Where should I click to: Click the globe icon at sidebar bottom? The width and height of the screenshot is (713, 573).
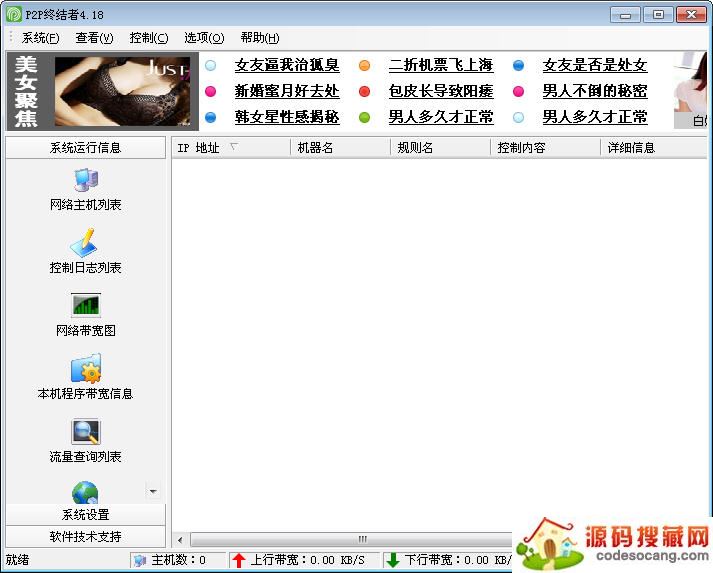85,493
